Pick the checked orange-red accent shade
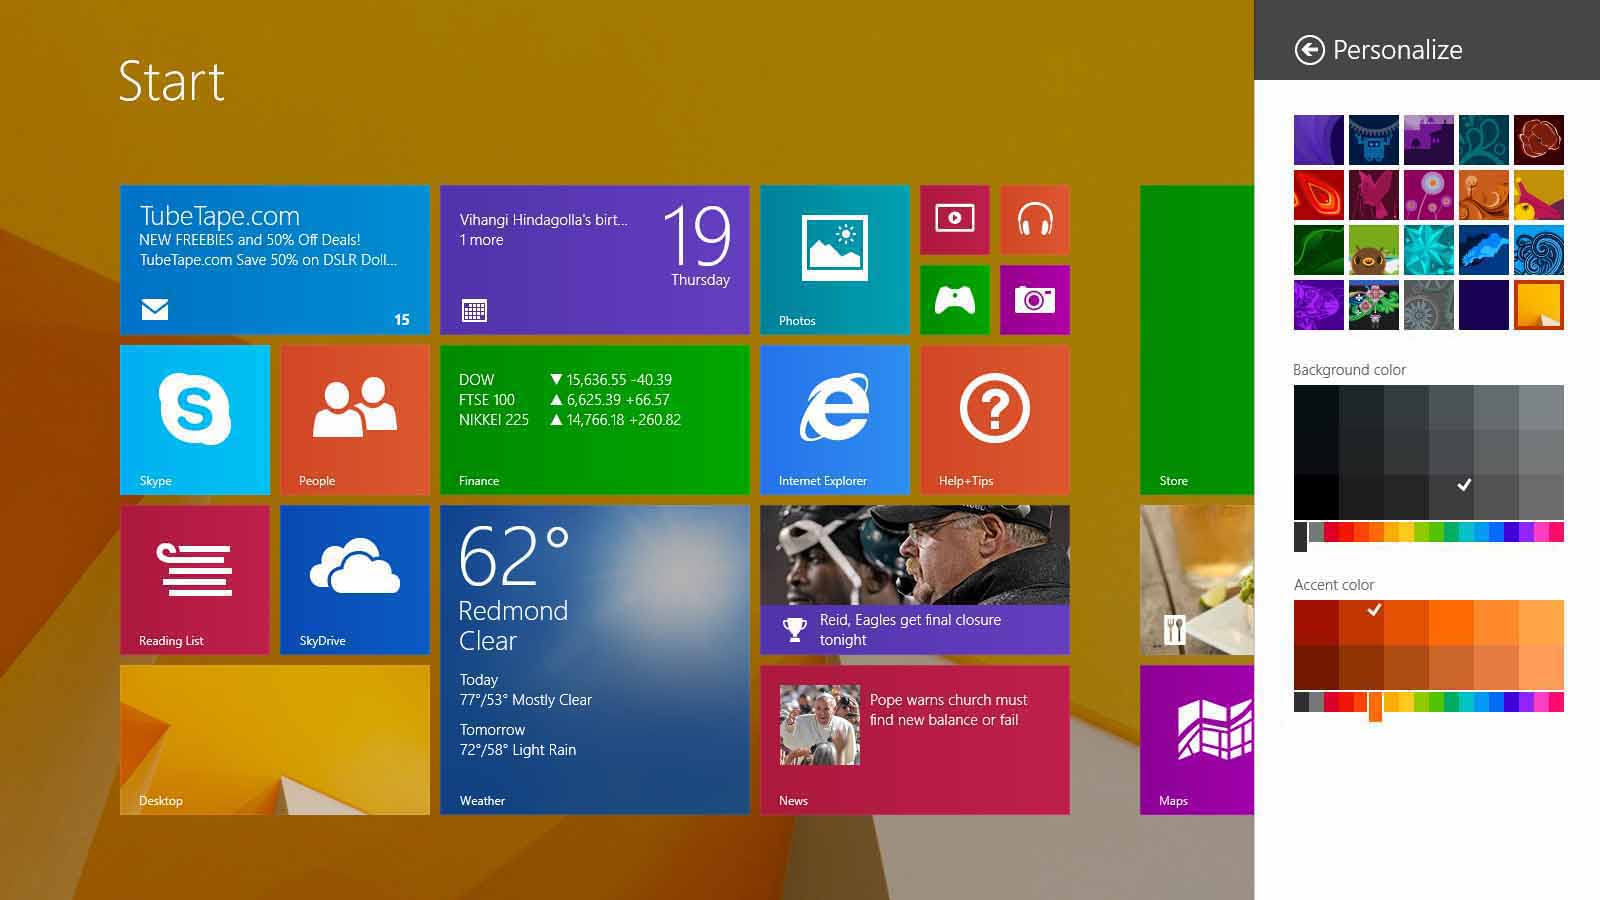The image size is (1600, 900). click(1361, 622)
